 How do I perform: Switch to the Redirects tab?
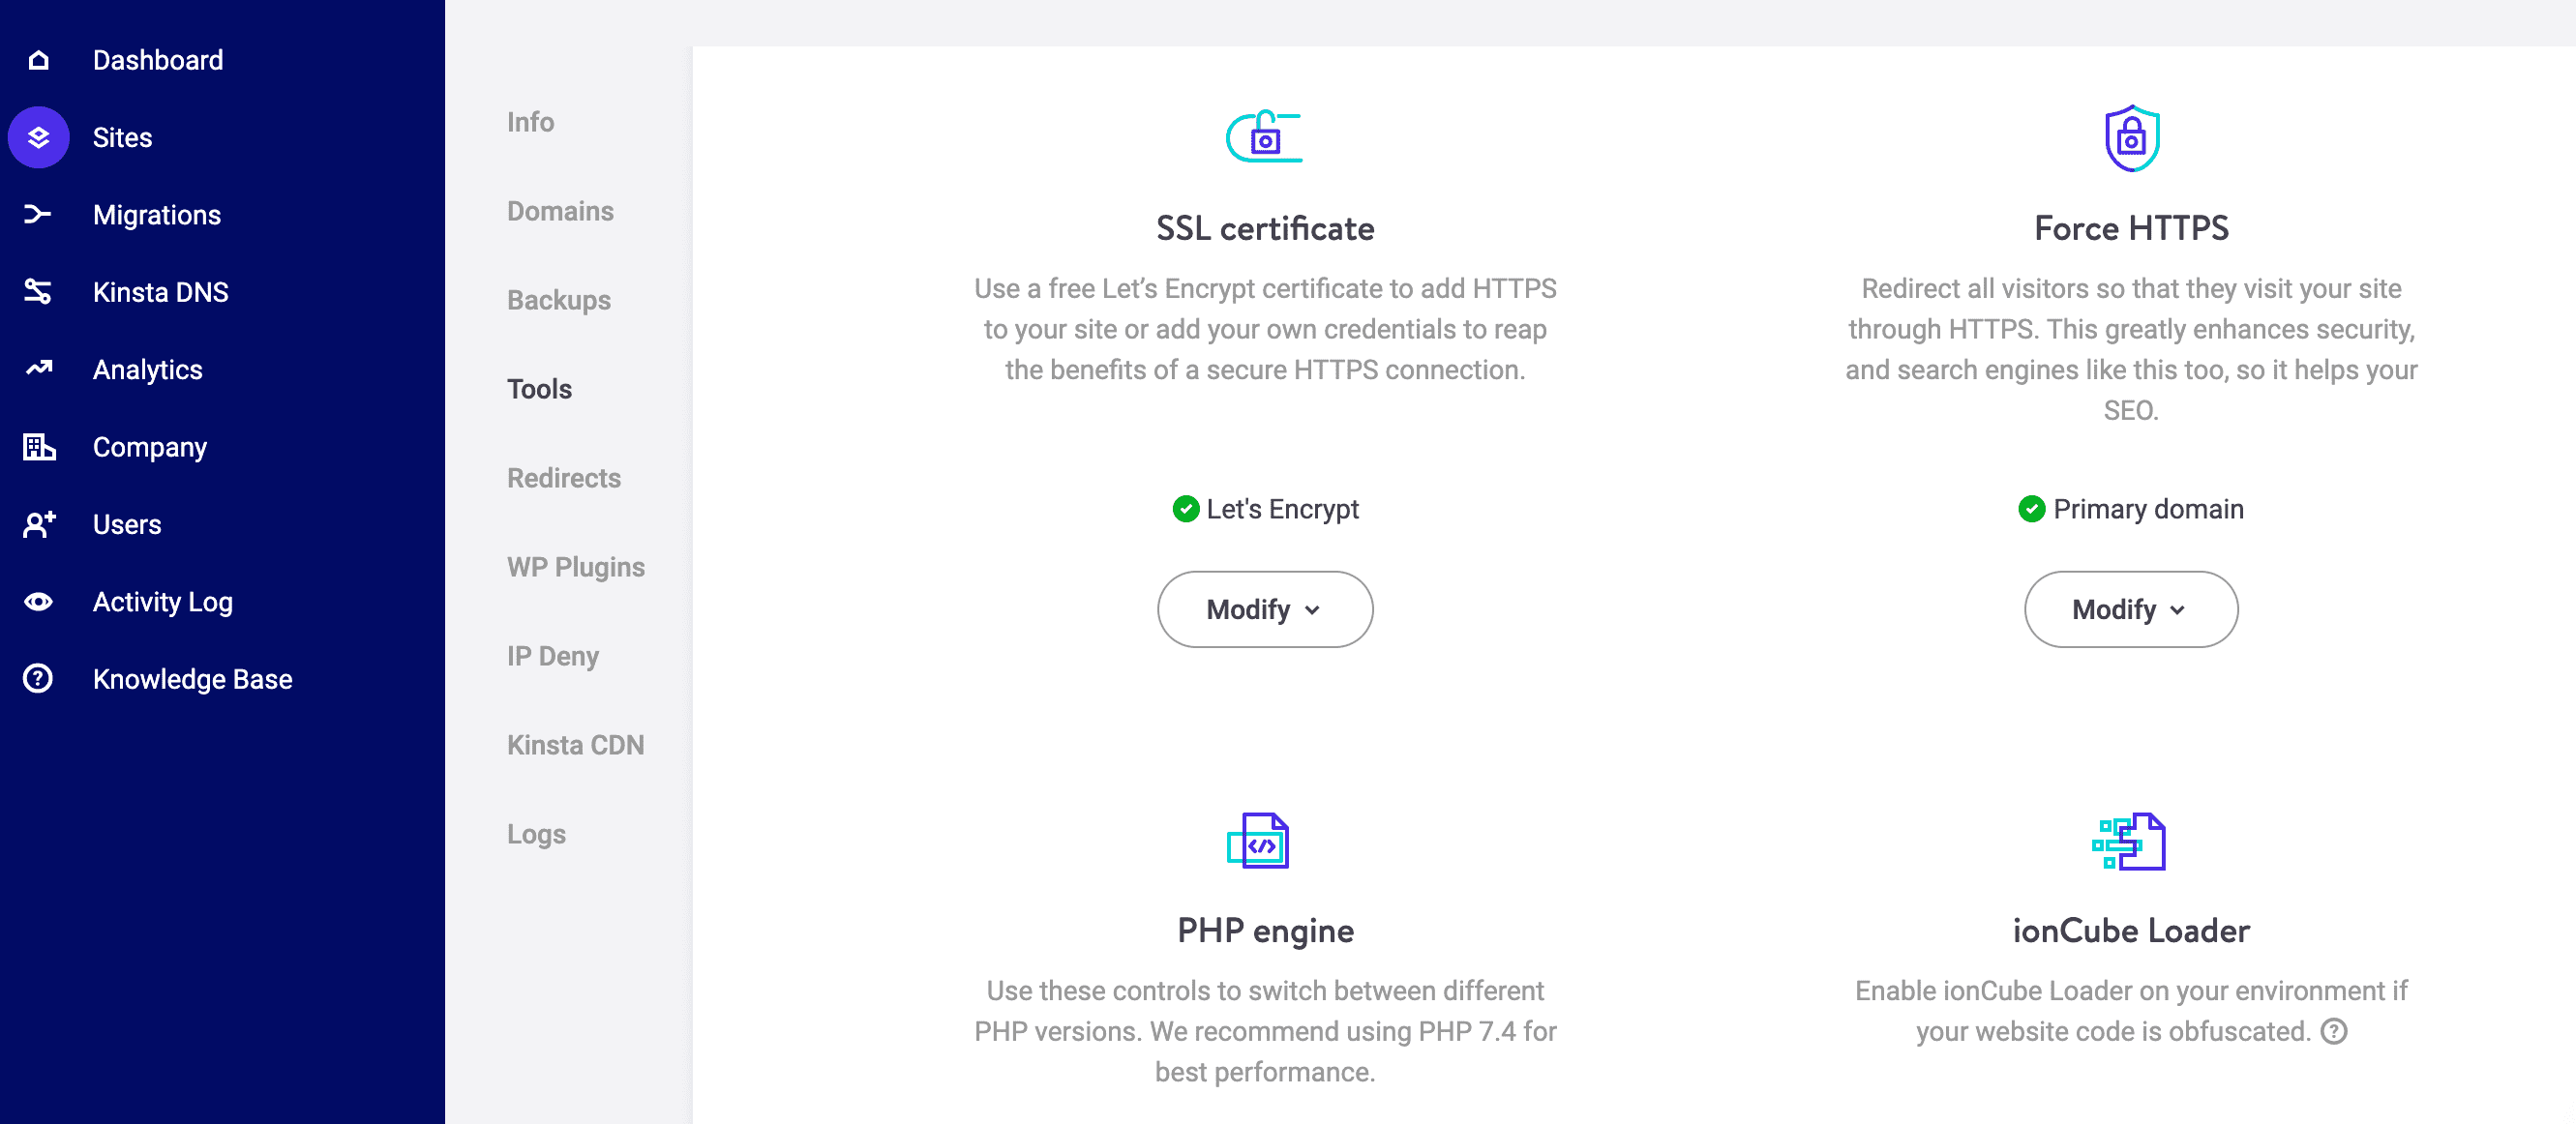[x=563, y=478]
